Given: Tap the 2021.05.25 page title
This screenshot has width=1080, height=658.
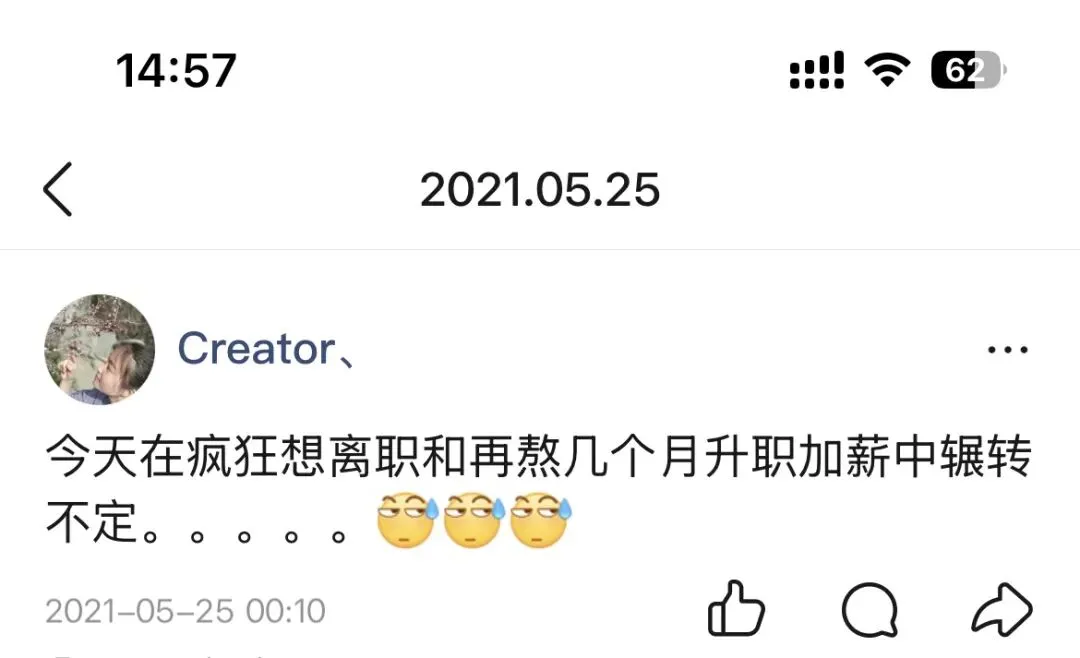Looking at the screenshot, I should pyautogui.click(x=540, y=189).
